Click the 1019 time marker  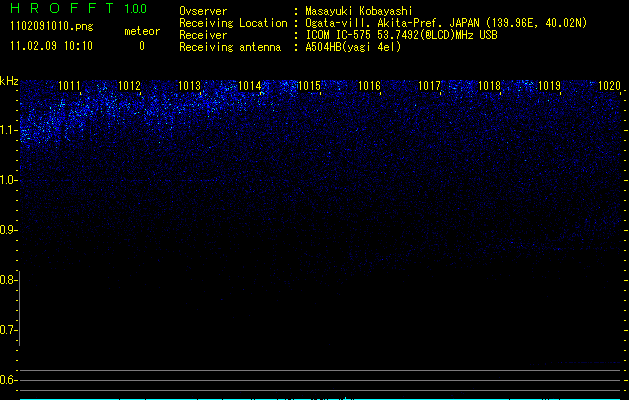550,86
